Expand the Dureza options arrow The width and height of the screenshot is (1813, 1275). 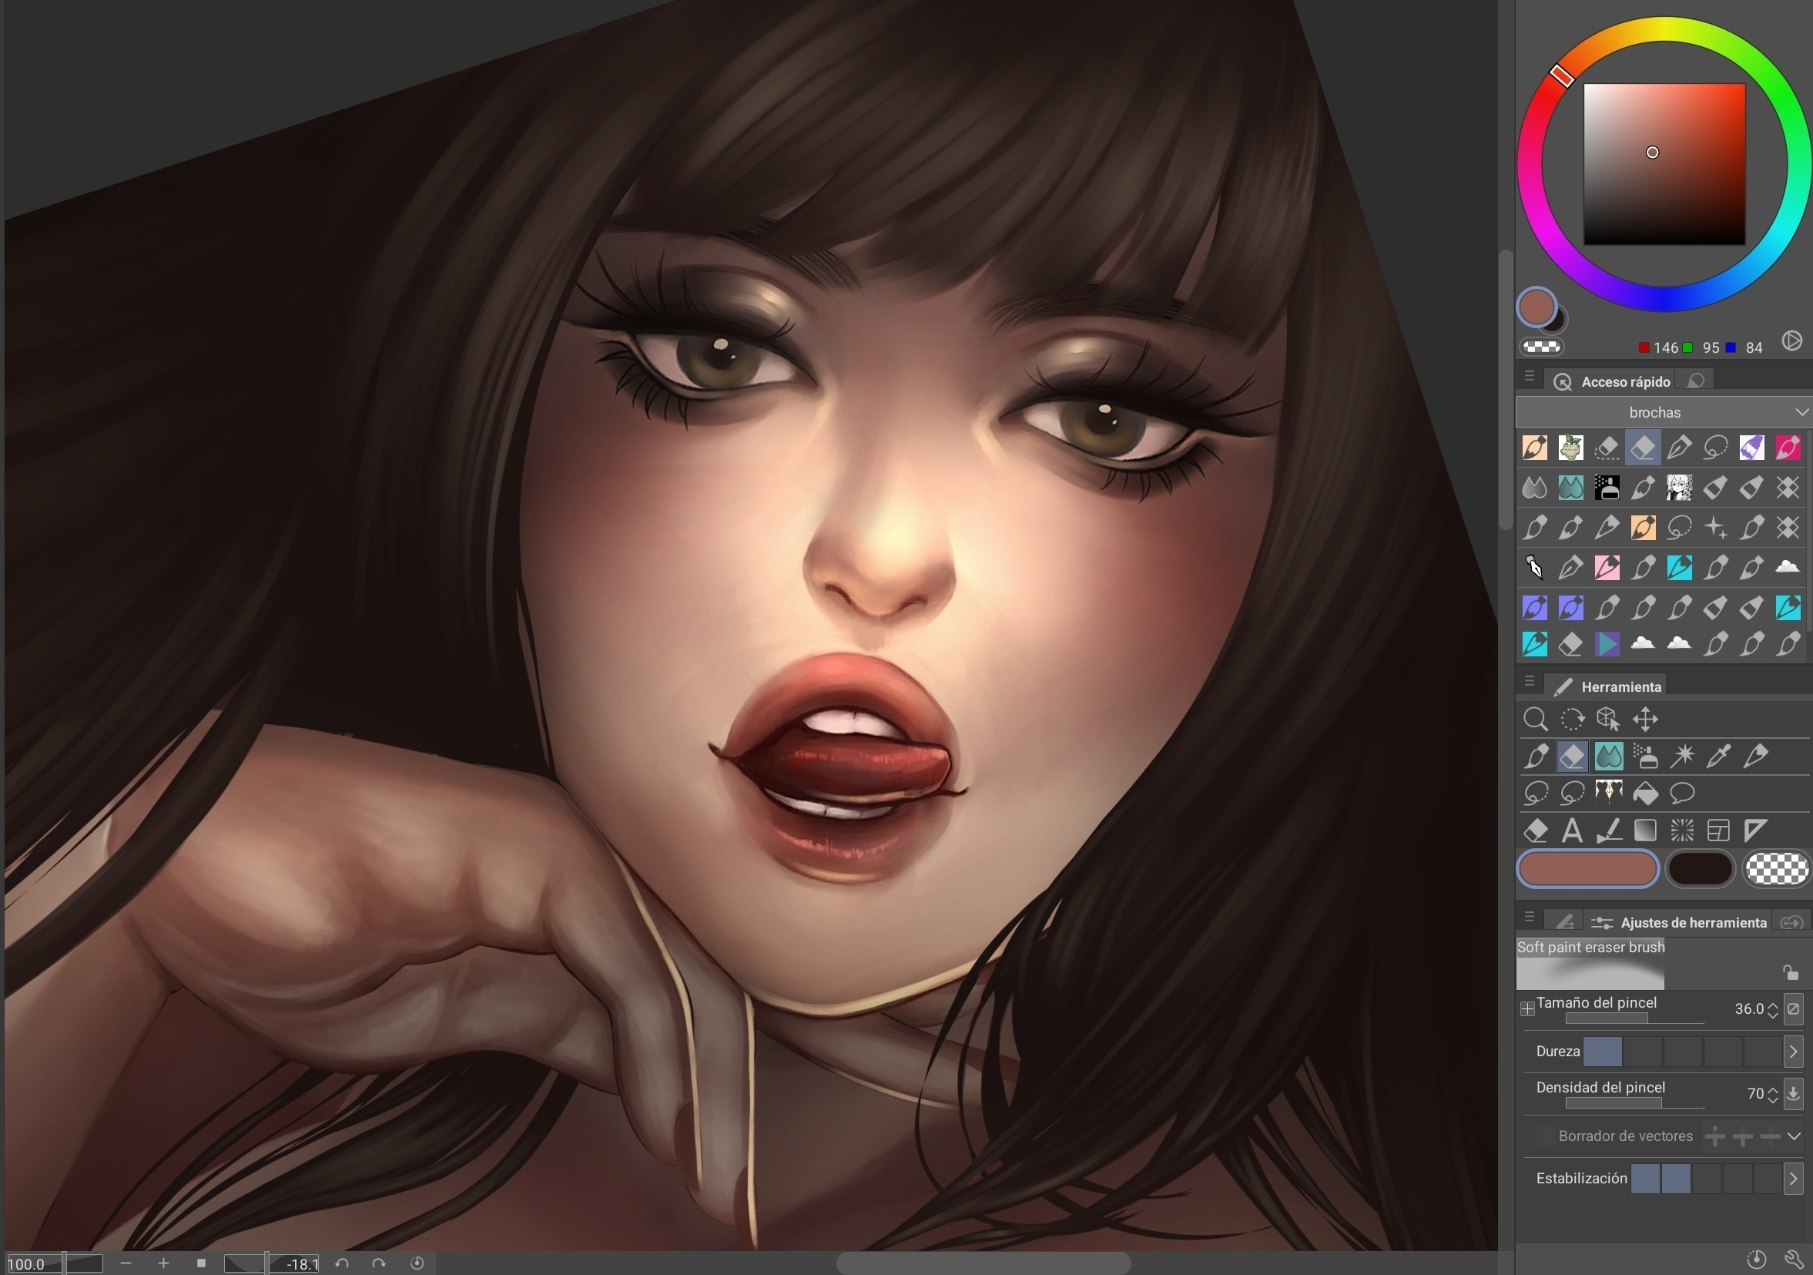[x=1793, y=1051]
